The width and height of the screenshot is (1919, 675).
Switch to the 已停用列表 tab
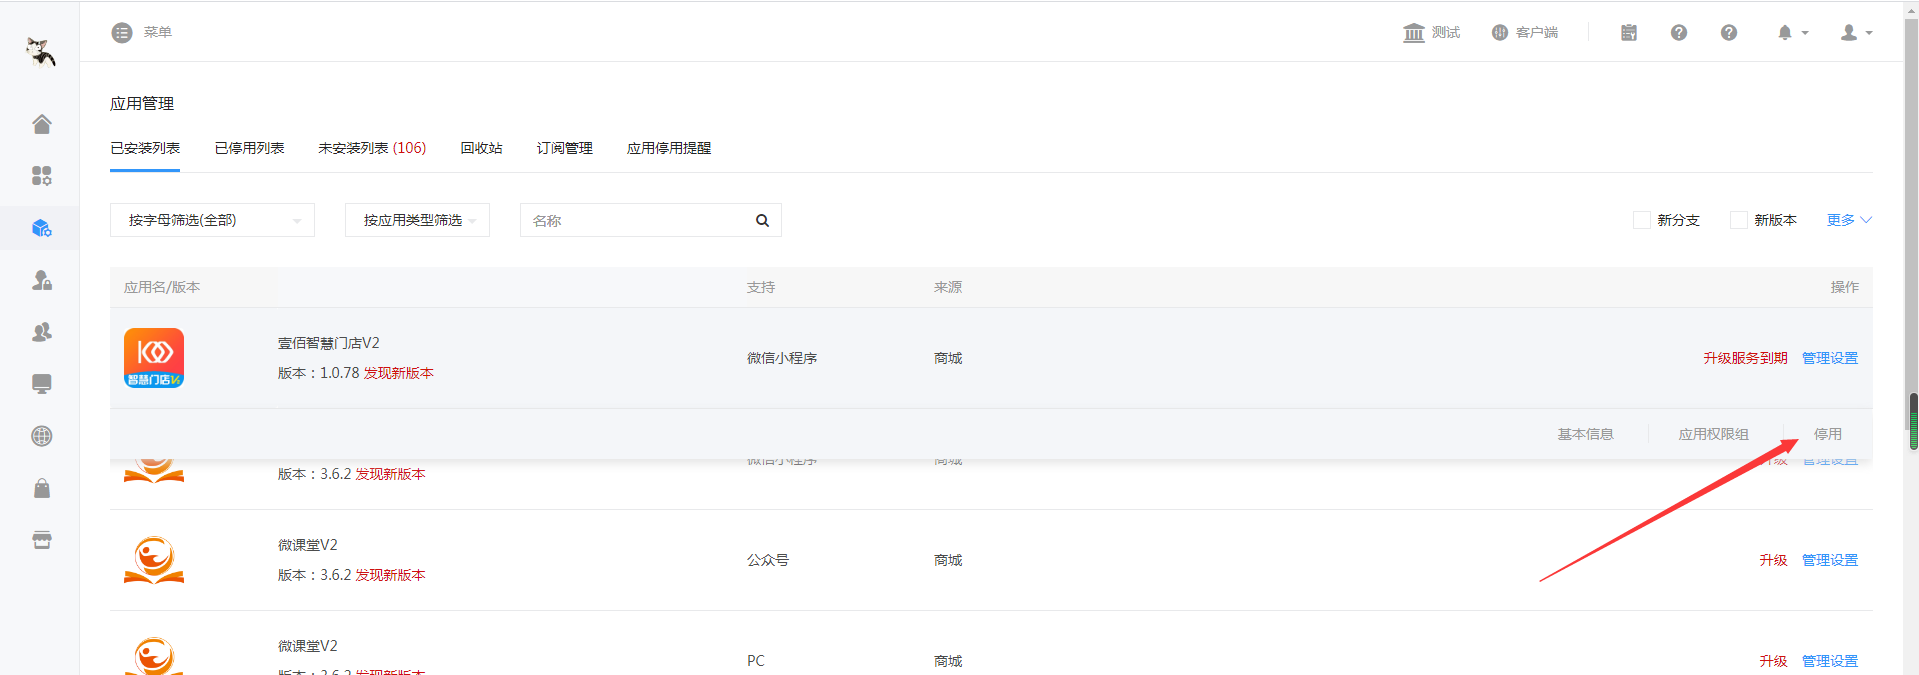point(249,148)
